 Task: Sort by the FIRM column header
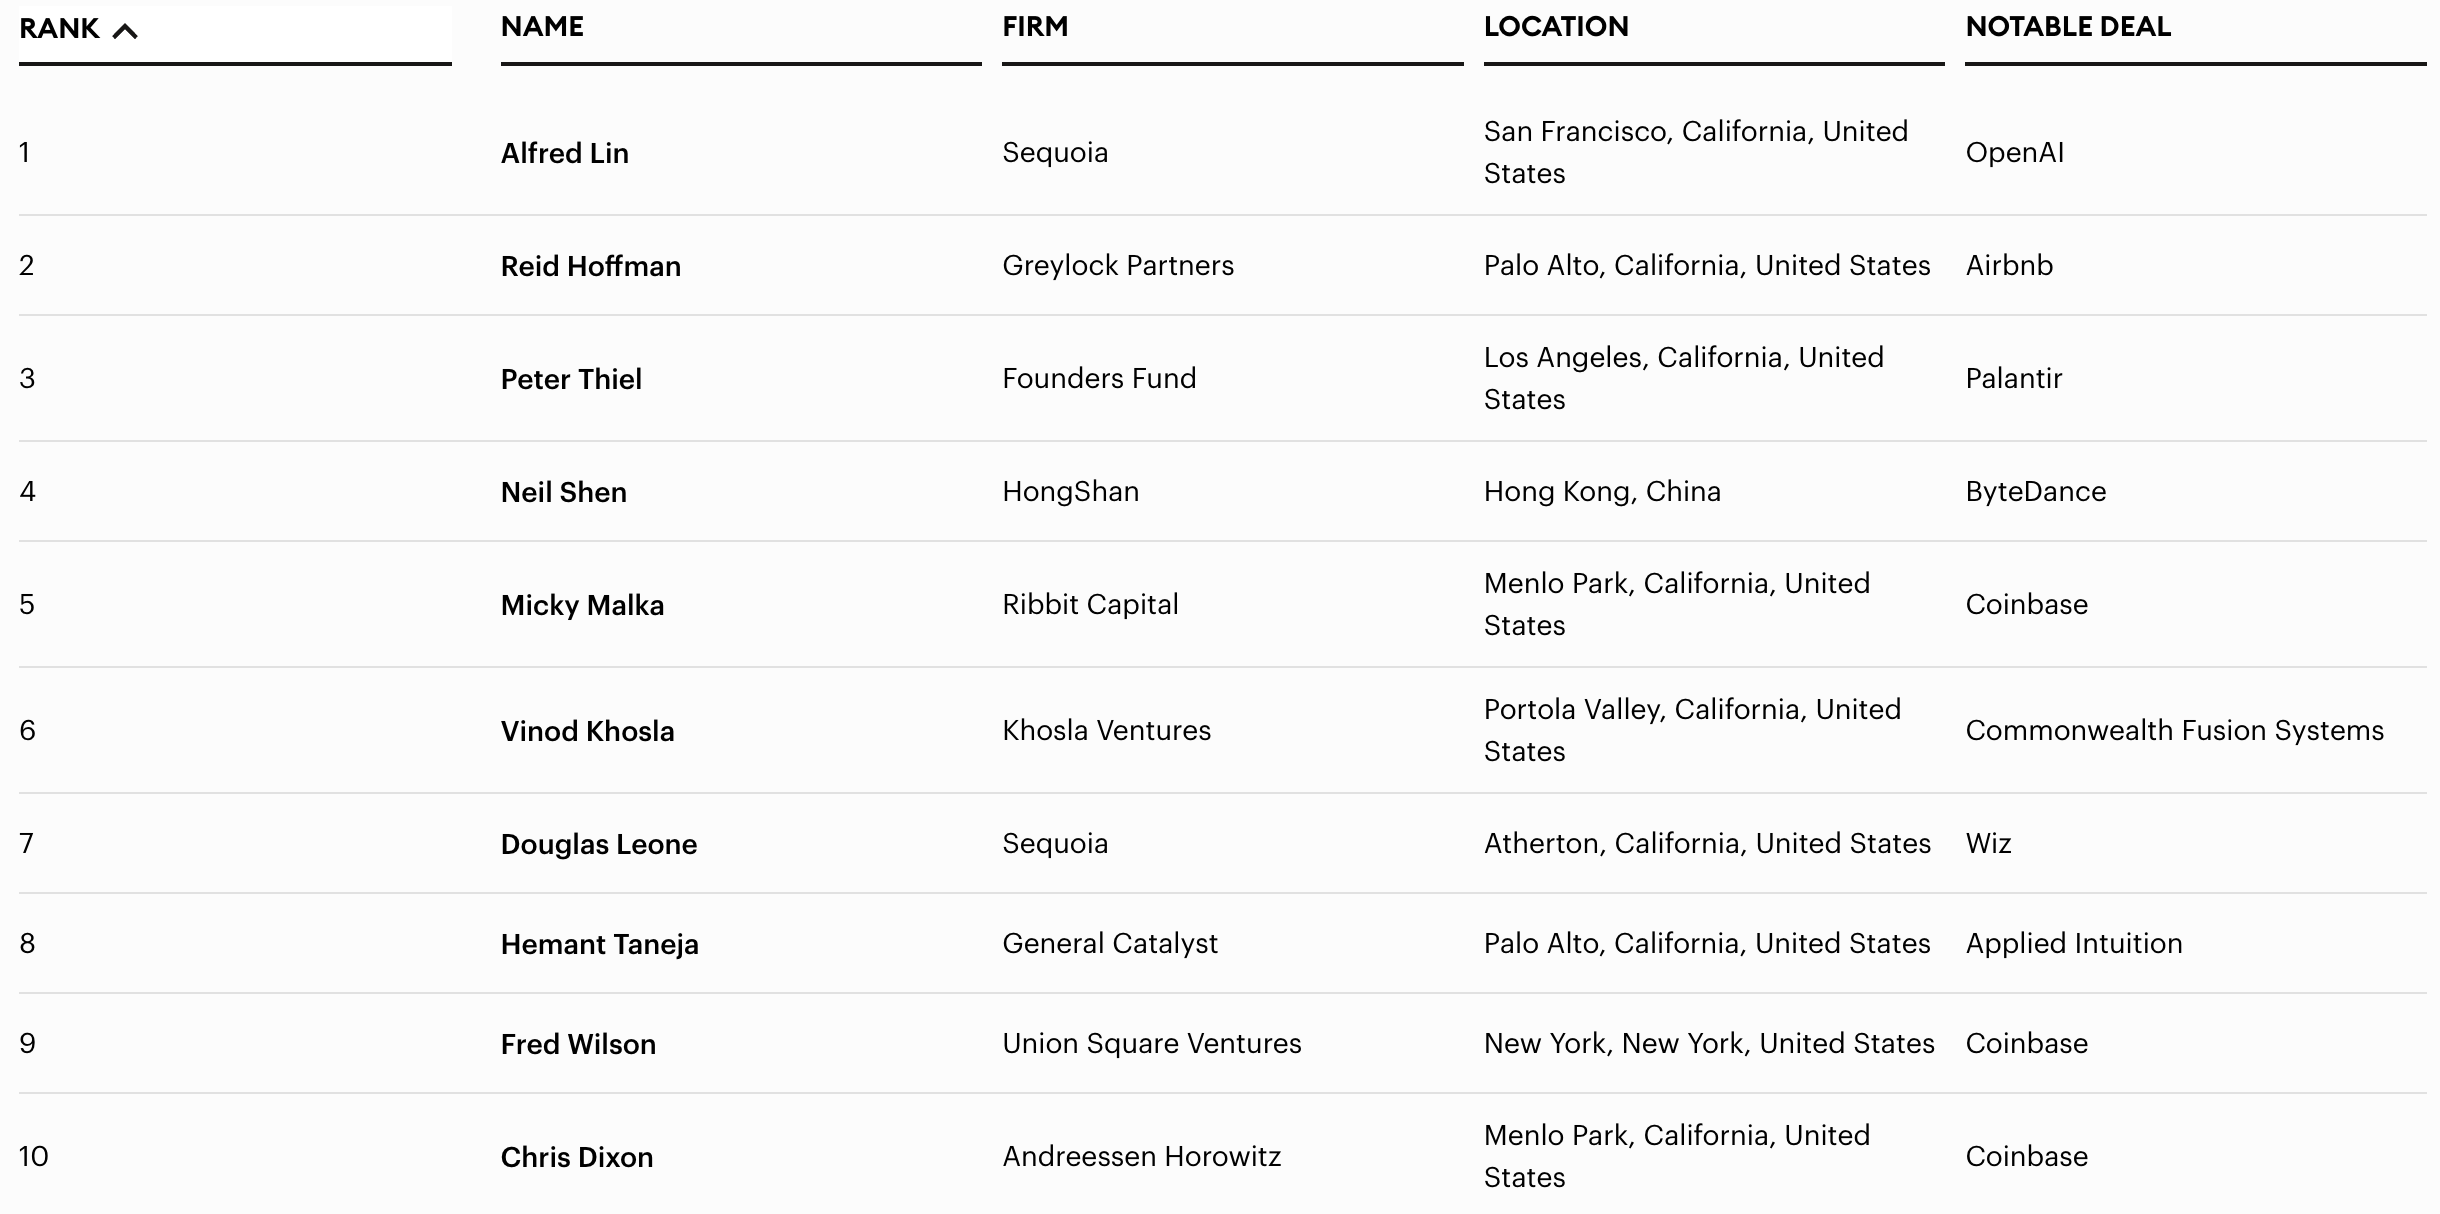pyautogui.click(x=1035, y=27)
